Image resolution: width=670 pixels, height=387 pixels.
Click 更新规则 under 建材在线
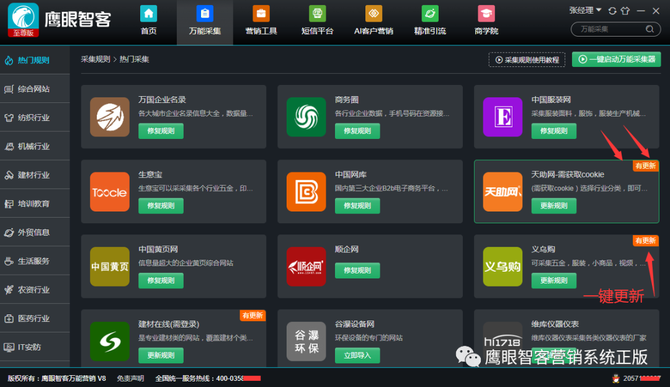tap(161, 355)
